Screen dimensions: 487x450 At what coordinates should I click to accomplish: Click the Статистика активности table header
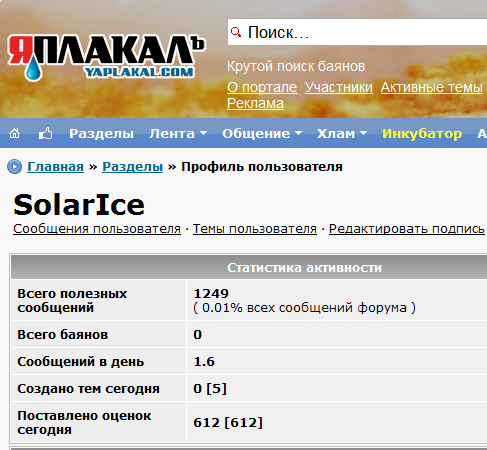(304, 267)
